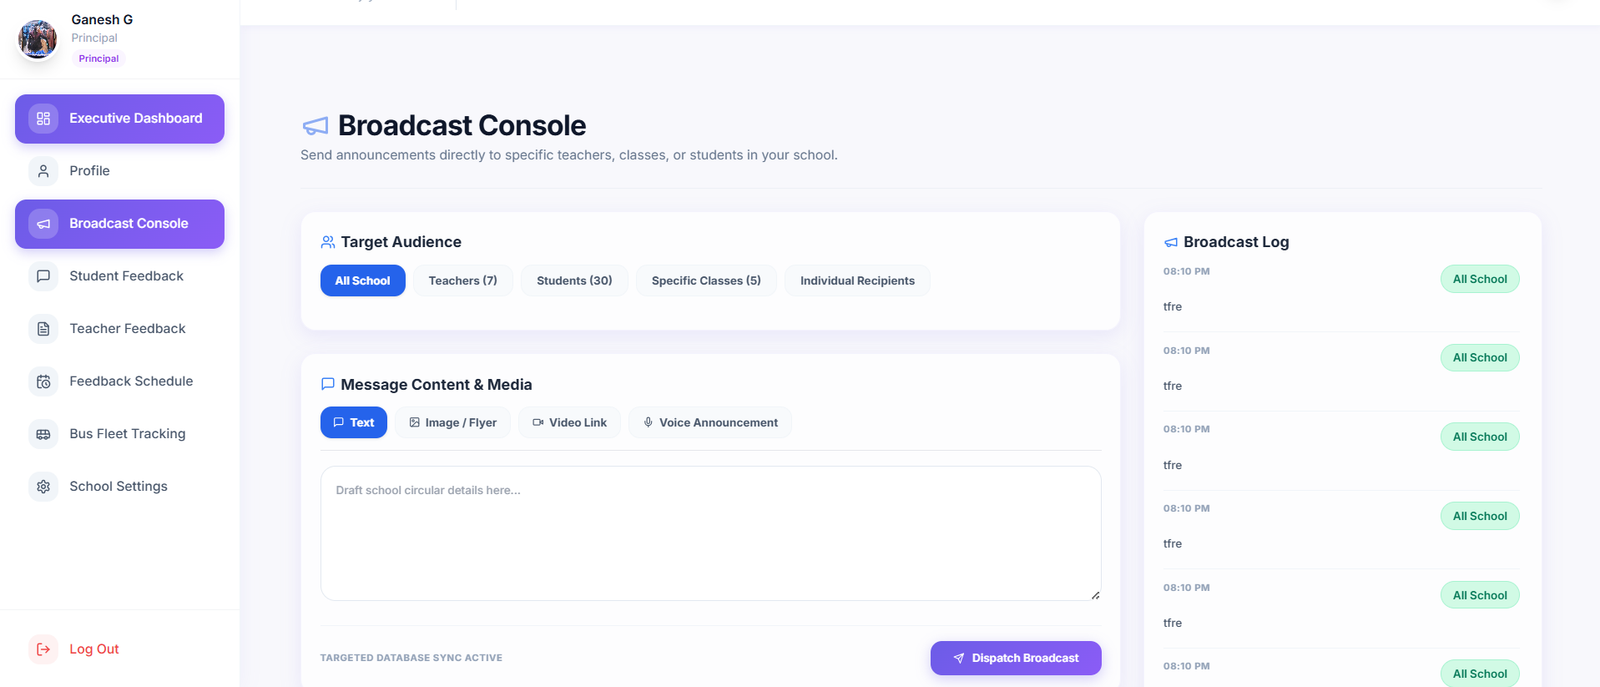
Task: Click the Executive Dashboard grid icon
Action: [43, 118]
